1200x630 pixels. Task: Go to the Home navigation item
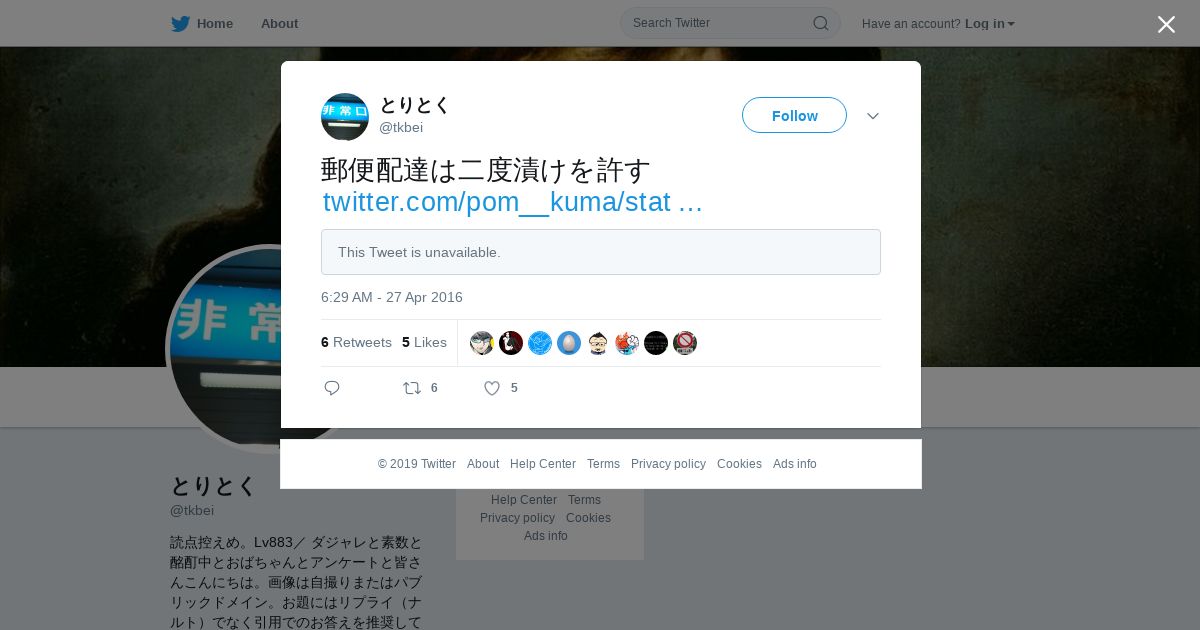point(203,24)
